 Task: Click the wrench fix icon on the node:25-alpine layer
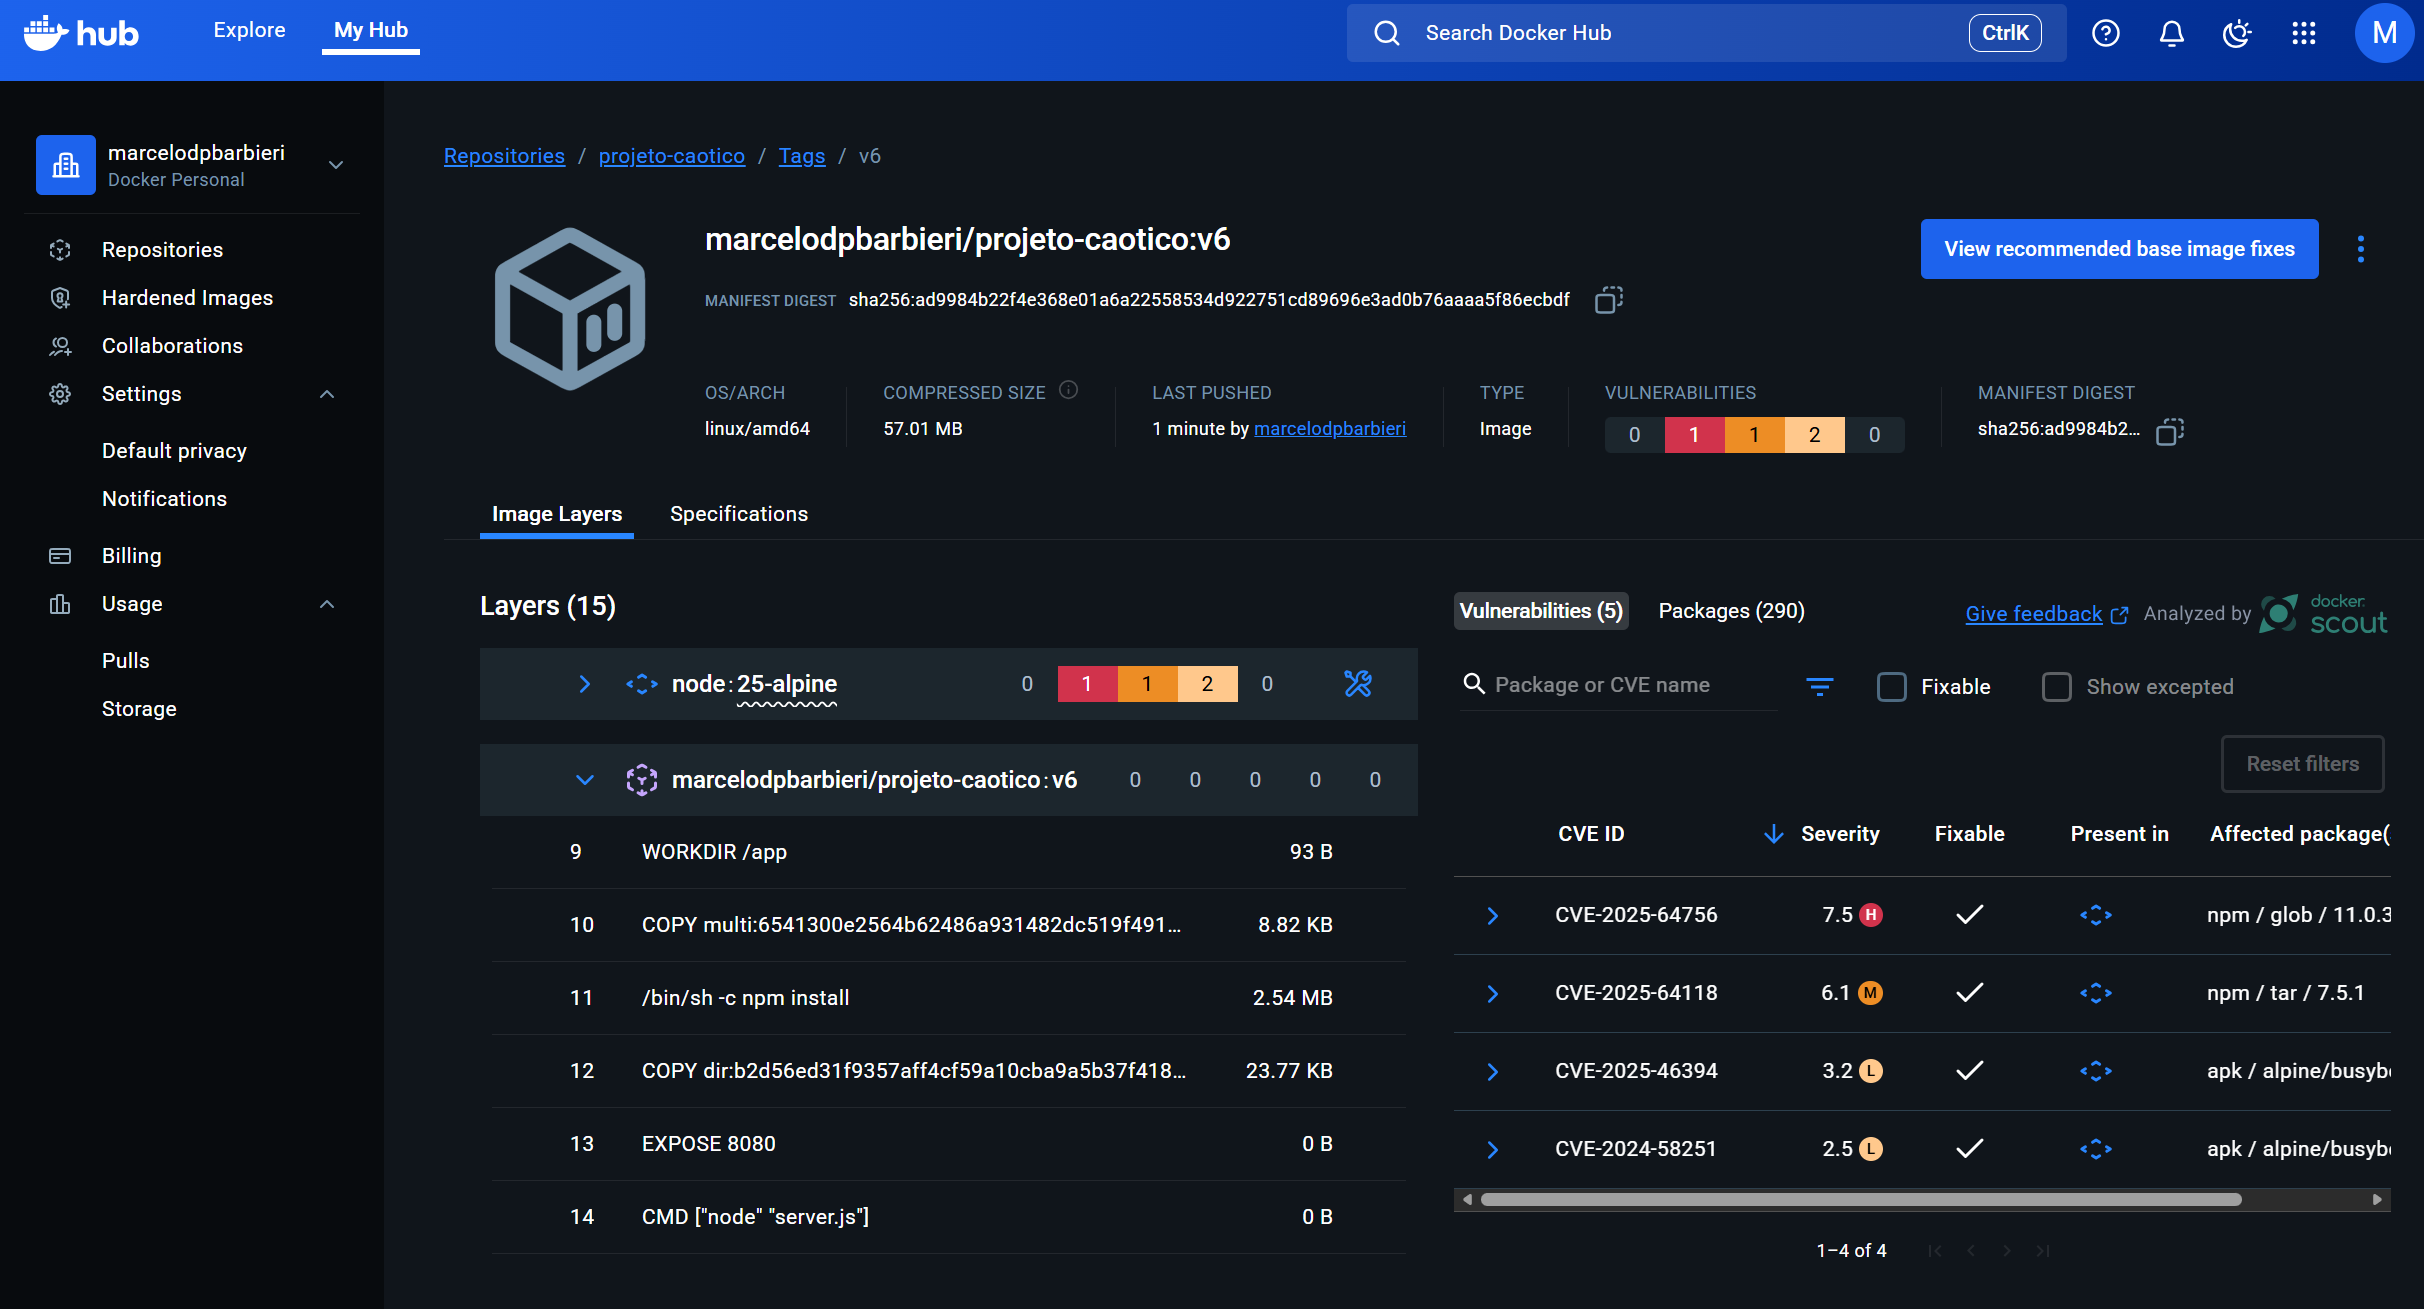click(1357, 684)
